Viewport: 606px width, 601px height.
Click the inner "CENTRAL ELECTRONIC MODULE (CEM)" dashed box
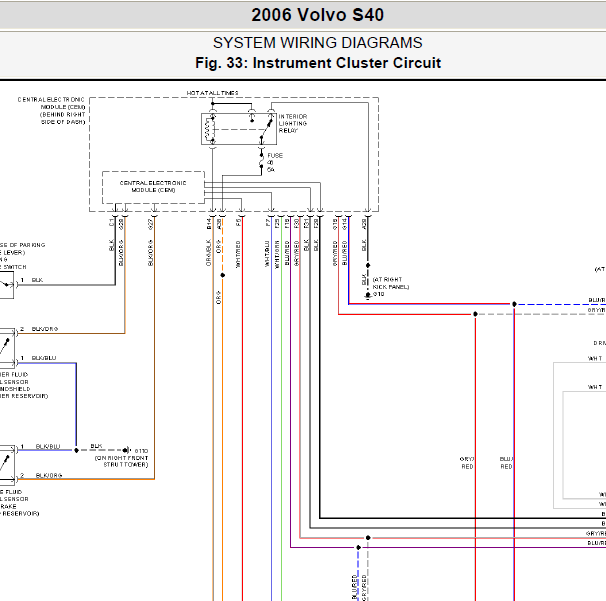click(153, 187)
